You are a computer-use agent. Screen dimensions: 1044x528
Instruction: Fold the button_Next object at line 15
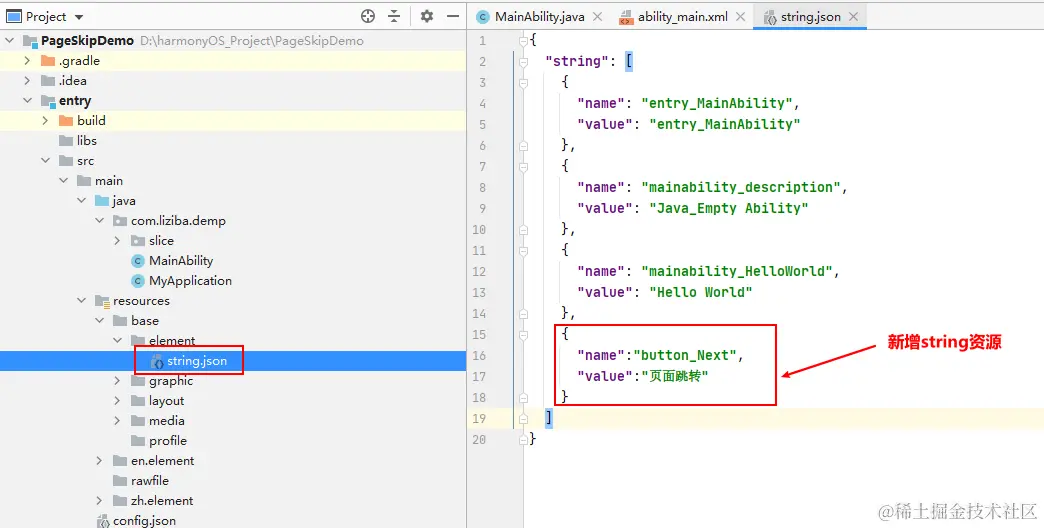tap(523, 334)
